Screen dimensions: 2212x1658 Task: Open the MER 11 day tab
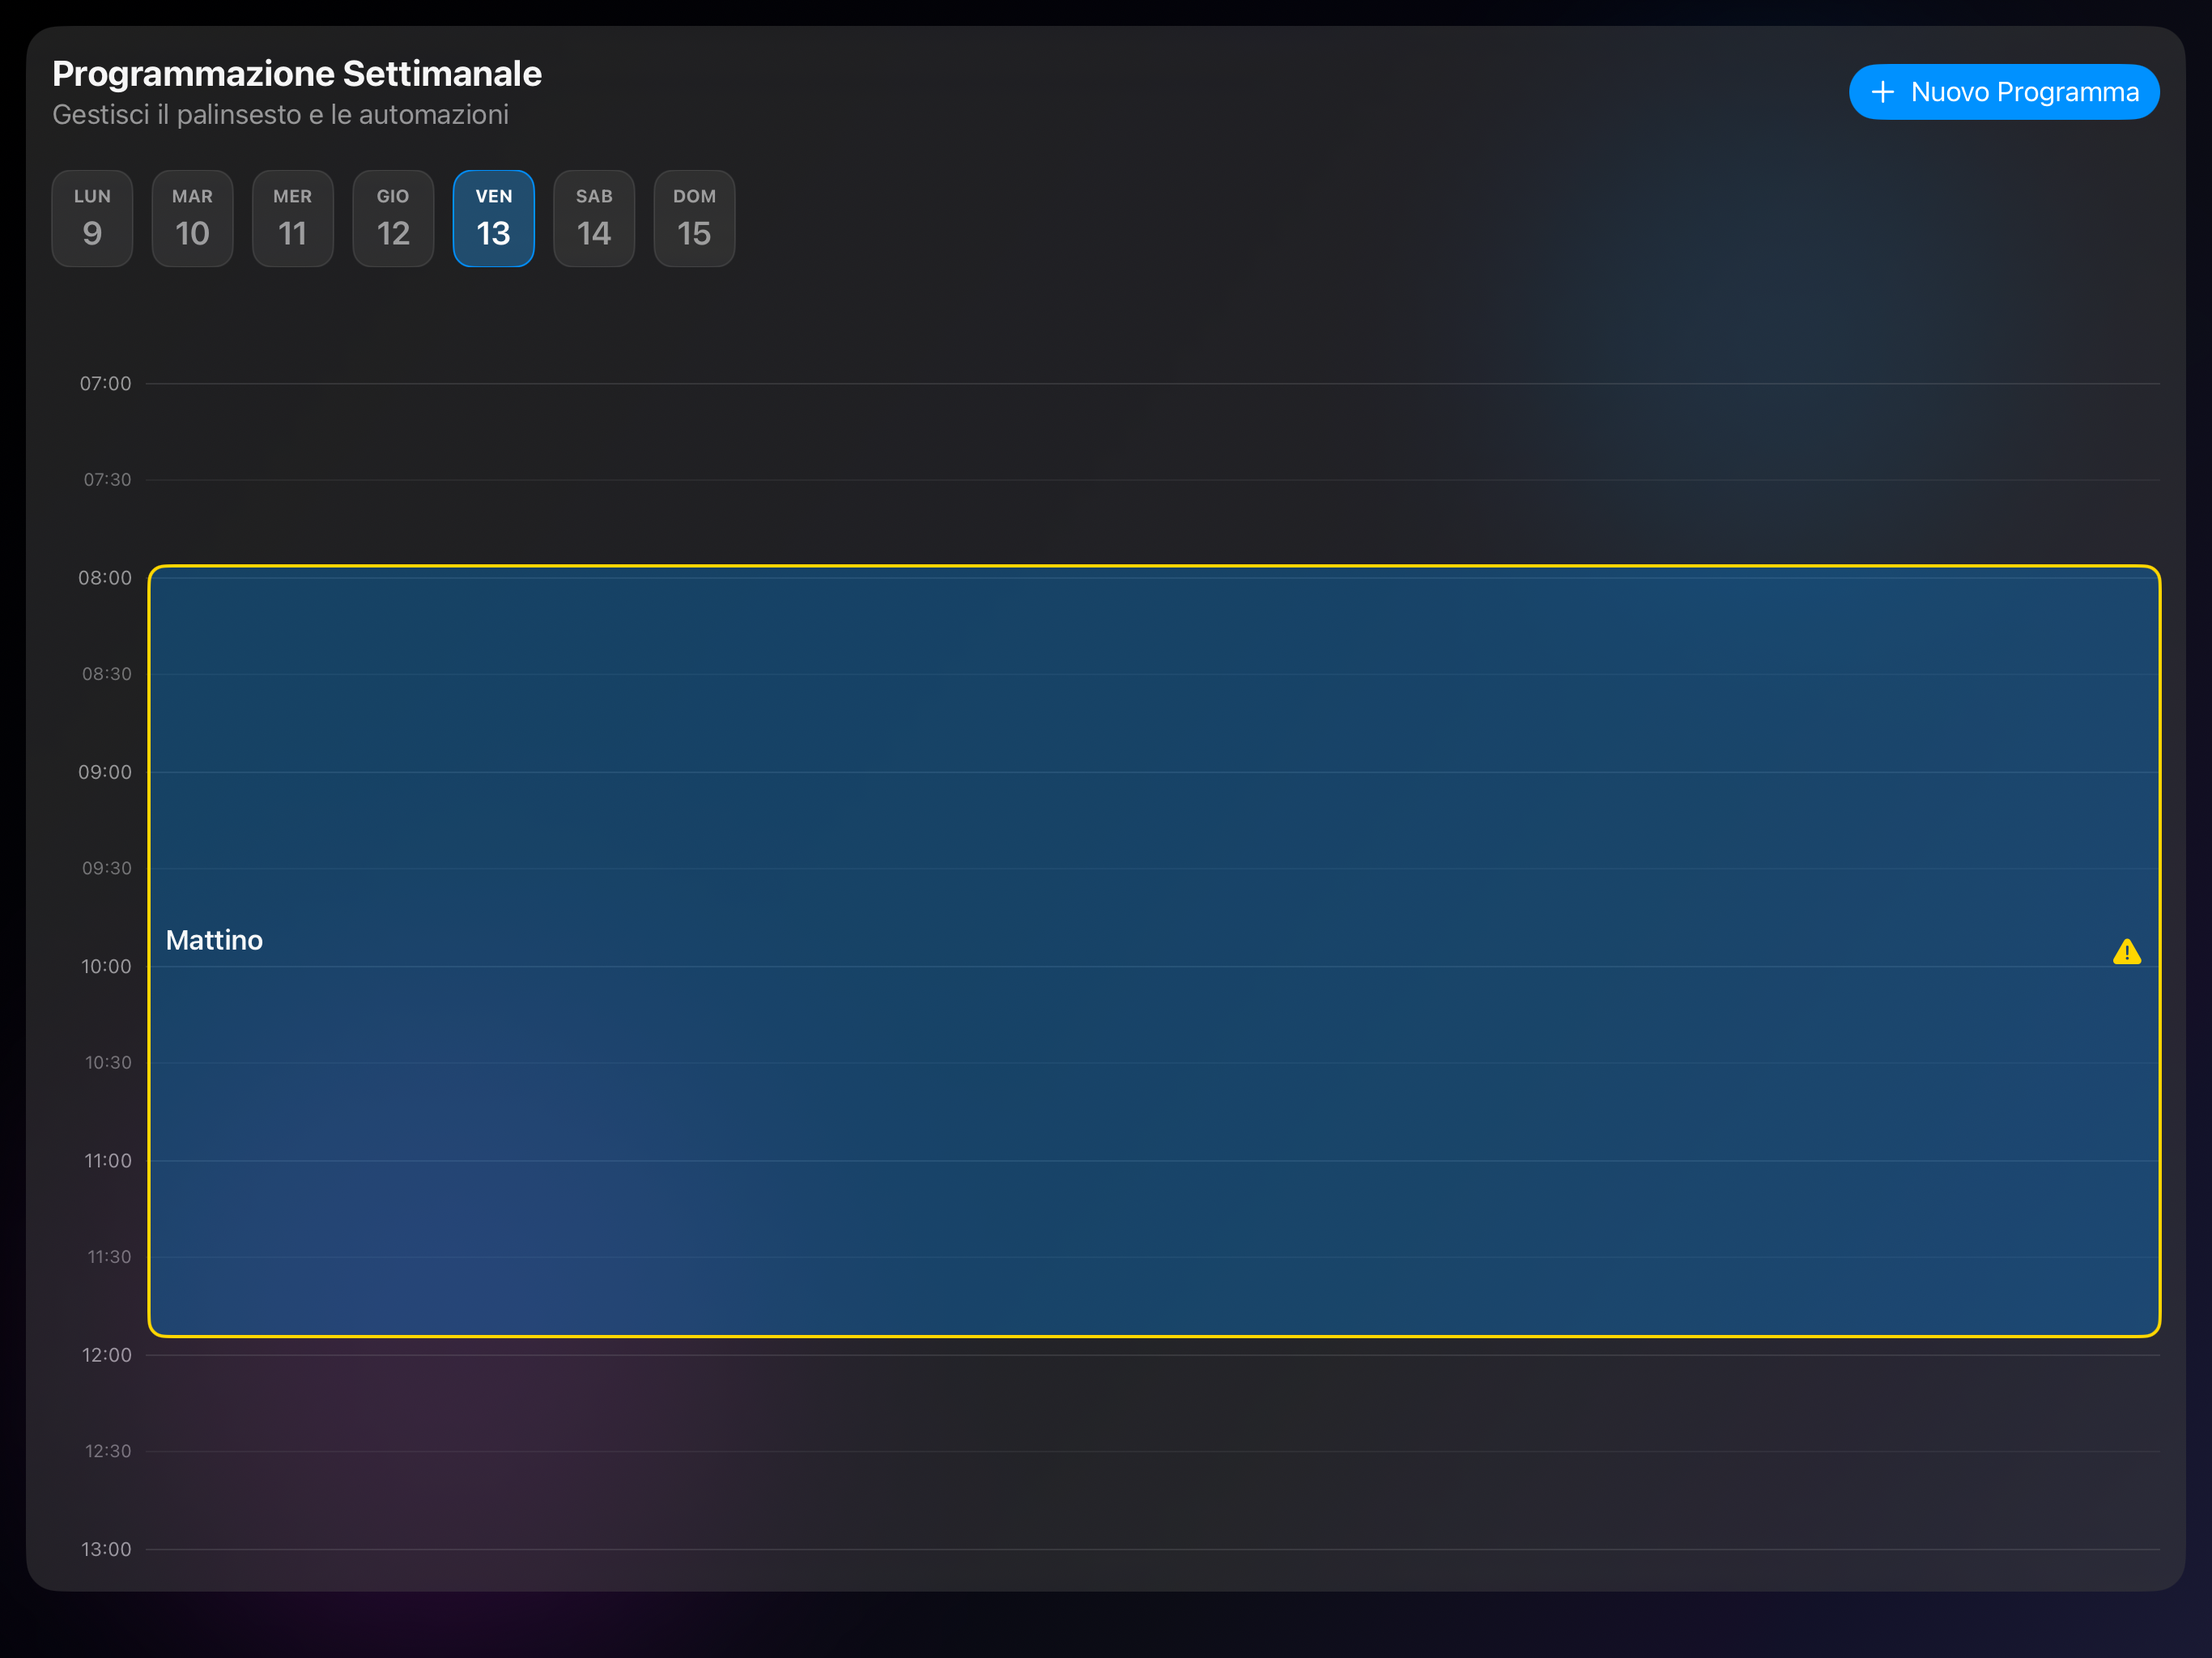click(293, 218)
